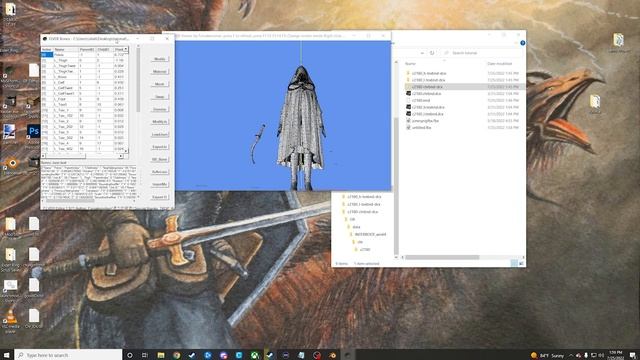
Task: Open Adobe Photoshop desktop shortcut
Action: point(33,132)
